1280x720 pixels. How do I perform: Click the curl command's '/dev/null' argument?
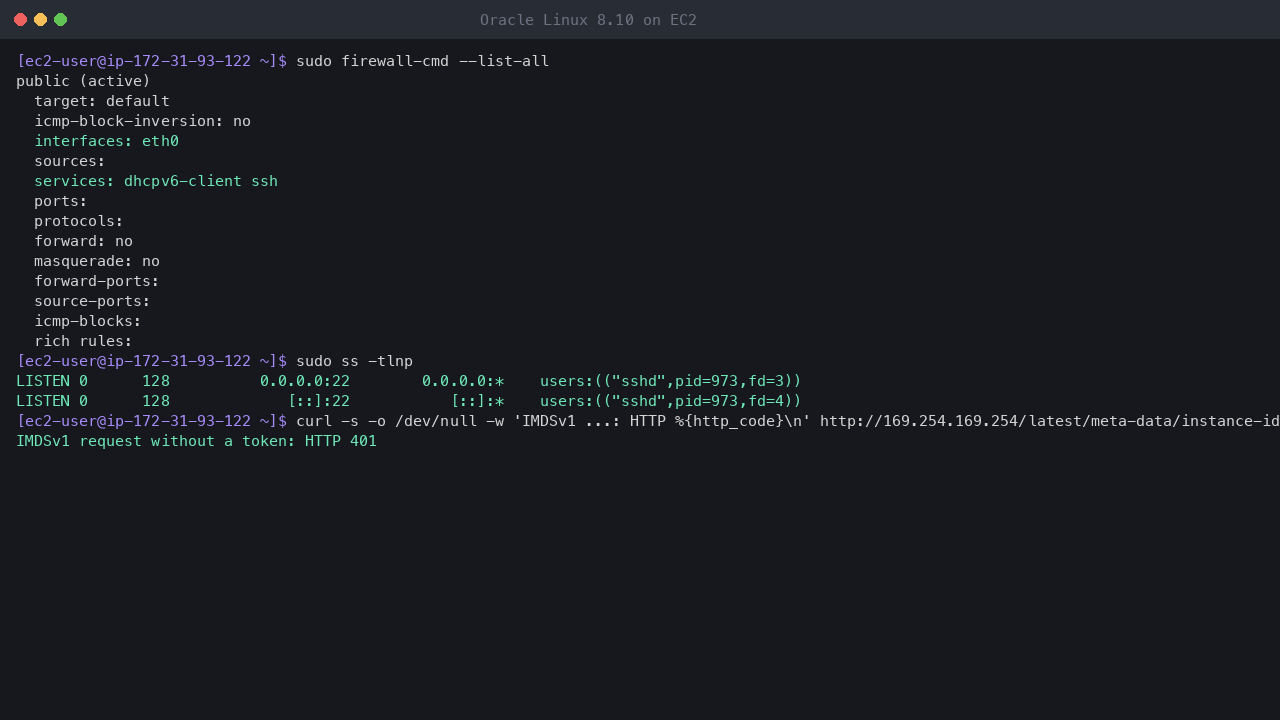tap(436, 421)
